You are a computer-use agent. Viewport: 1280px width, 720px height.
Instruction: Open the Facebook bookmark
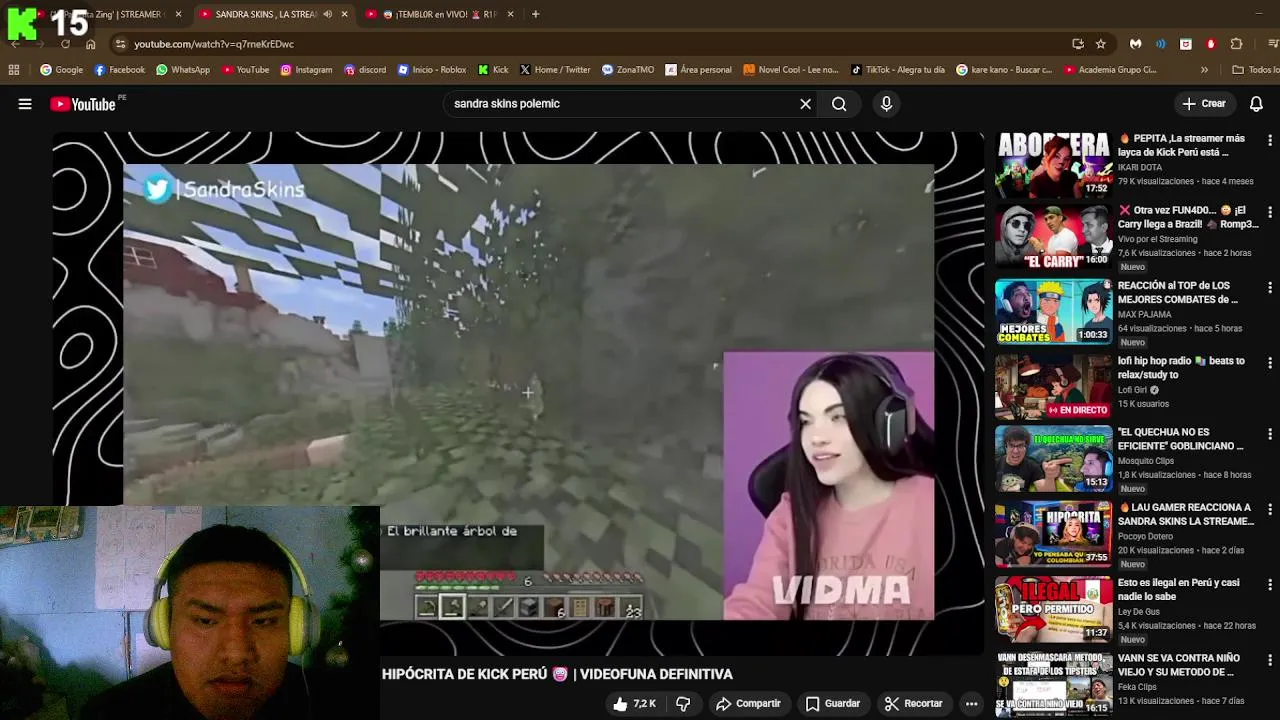click(x=119, y=70)
